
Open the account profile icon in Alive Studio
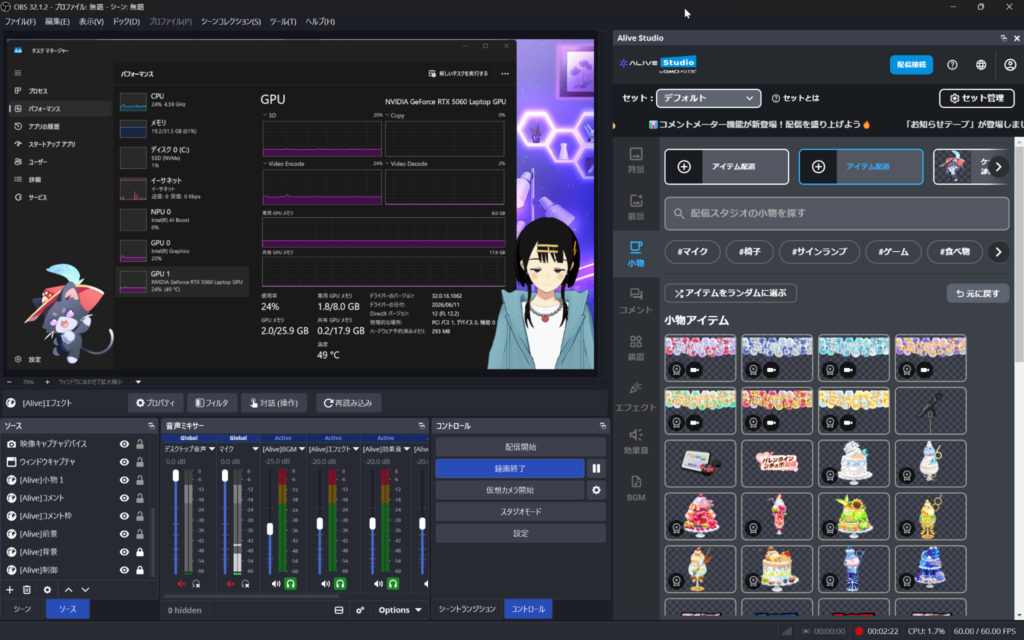[x=1010, y=65]
